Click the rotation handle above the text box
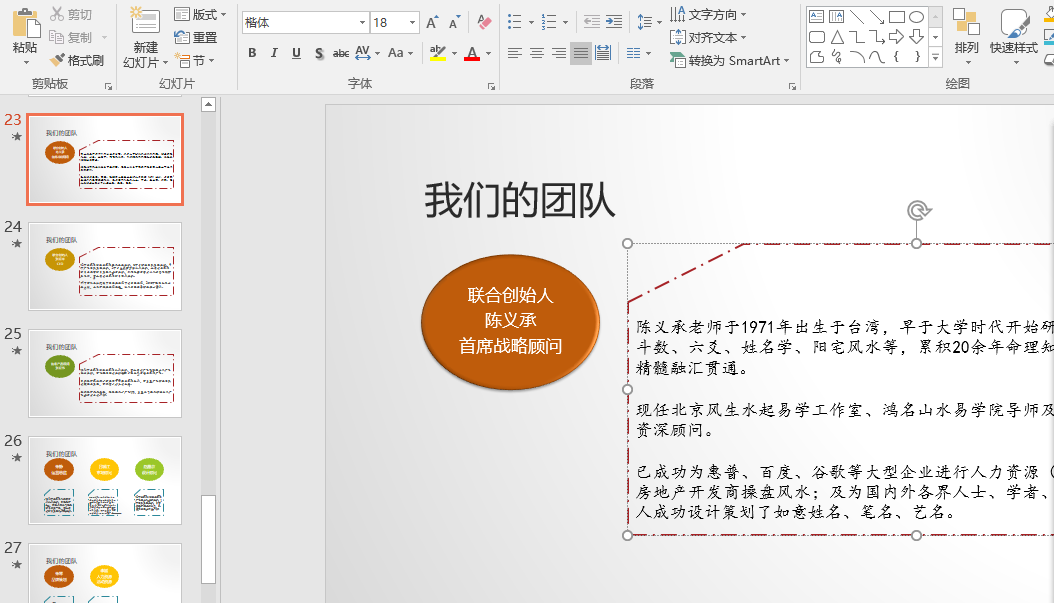This screenshot has width=1054, height=603. 917,210
